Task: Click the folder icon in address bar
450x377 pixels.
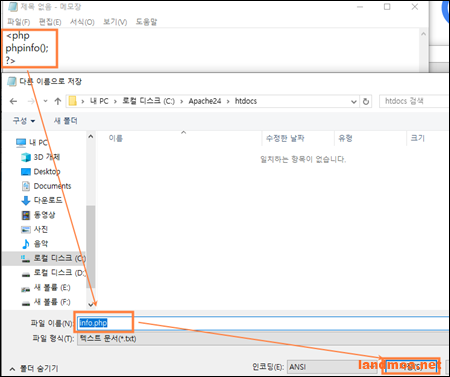Action: tap(72, 101)
